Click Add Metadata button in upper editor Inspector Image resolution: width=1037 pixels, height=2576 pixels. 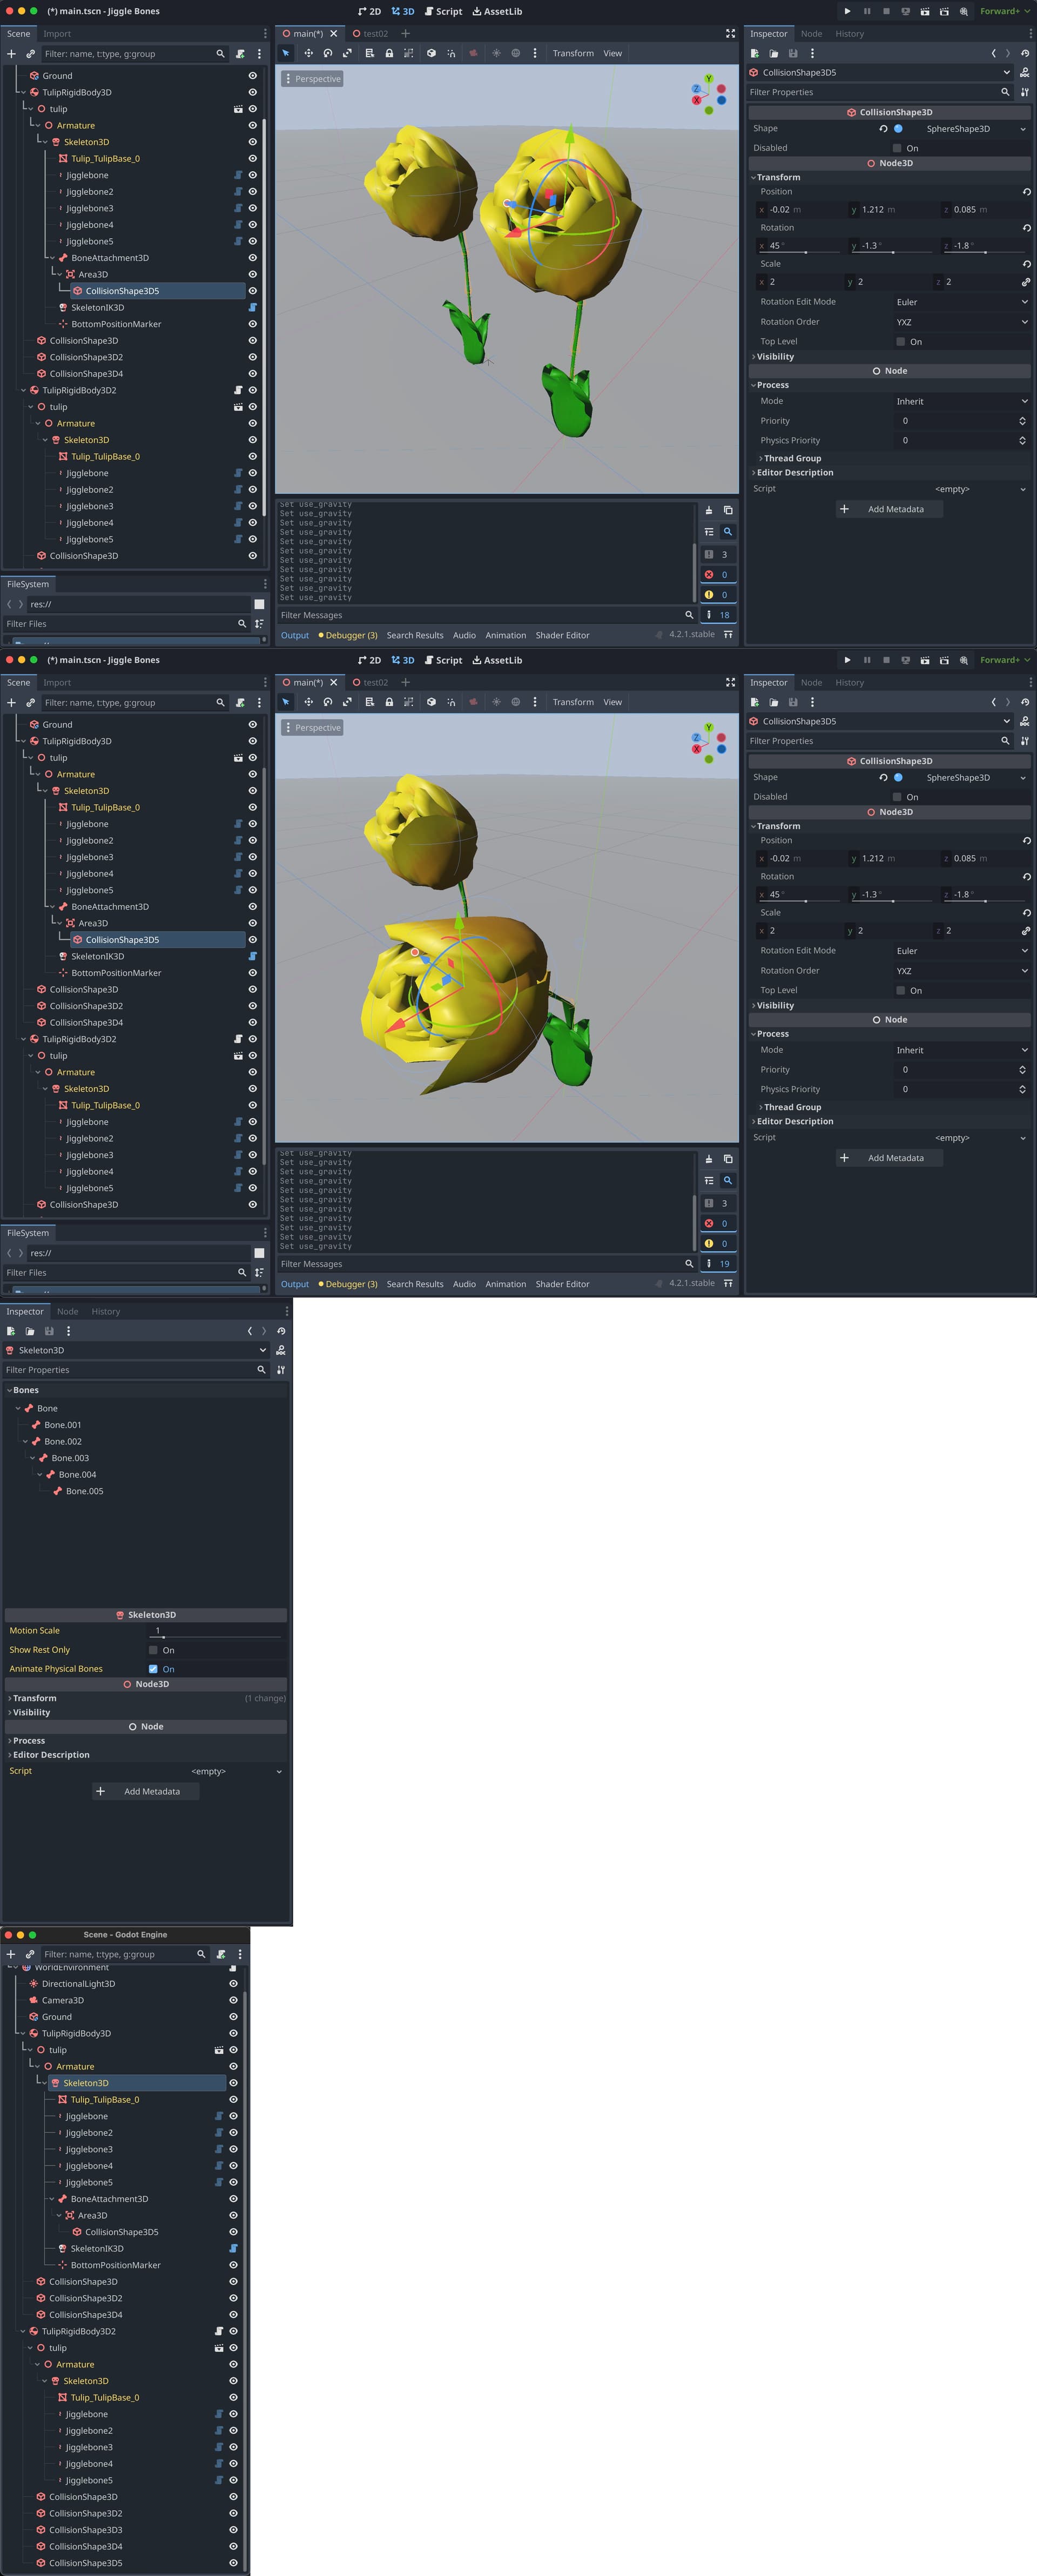point(889,509)
